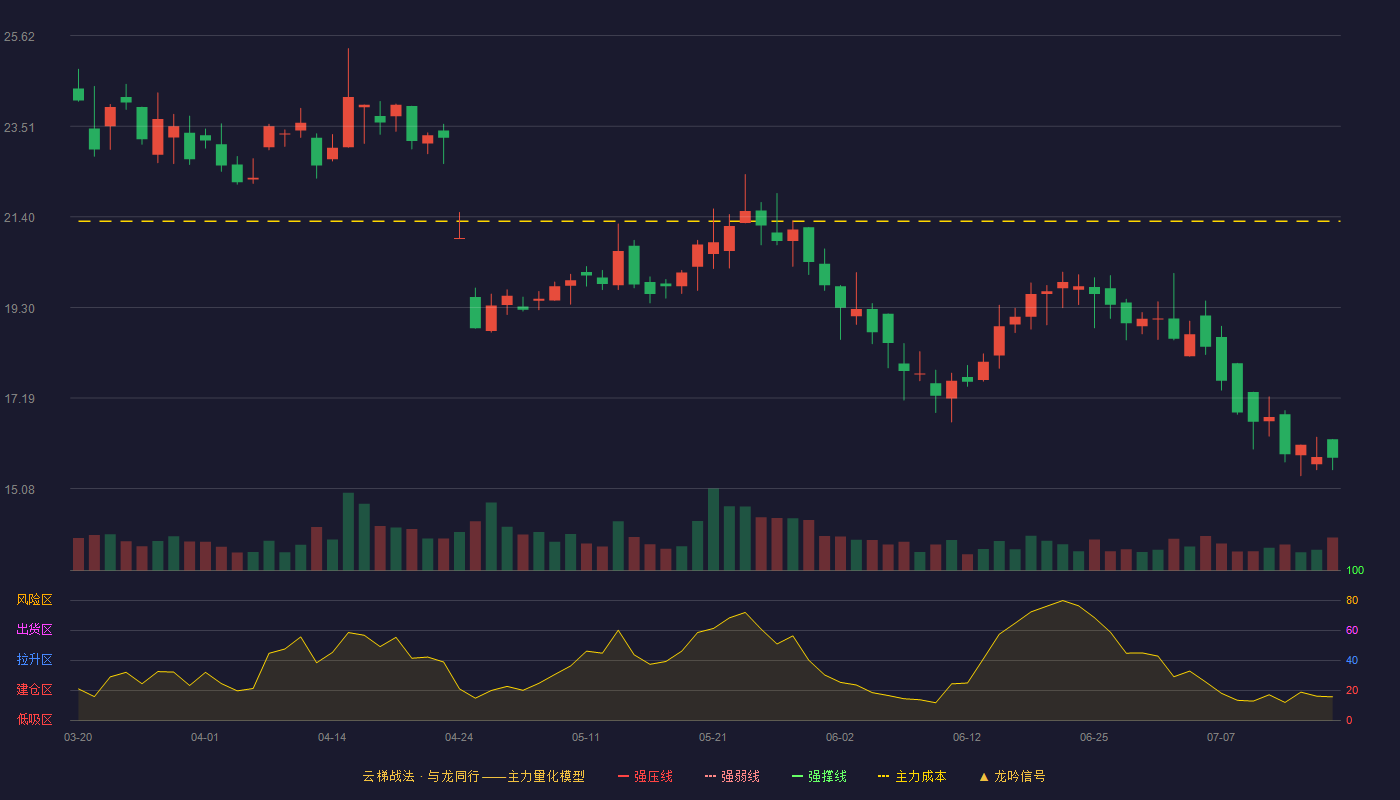This screenshot has width=1400, height=800.
Task: Select the 风险区 zone label
Action: point(34,600)
